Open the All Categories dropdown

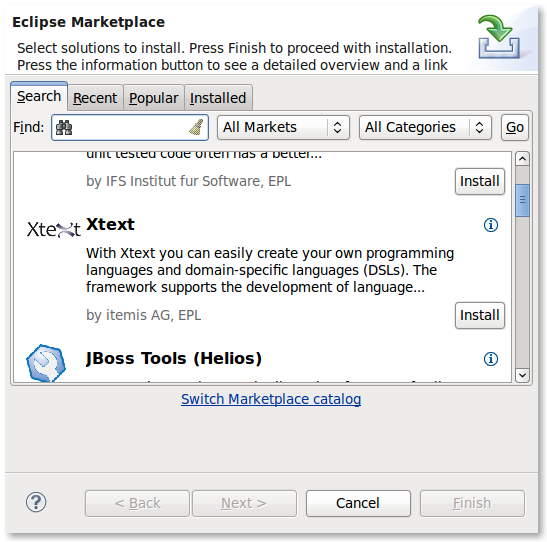tap(425, 127)
